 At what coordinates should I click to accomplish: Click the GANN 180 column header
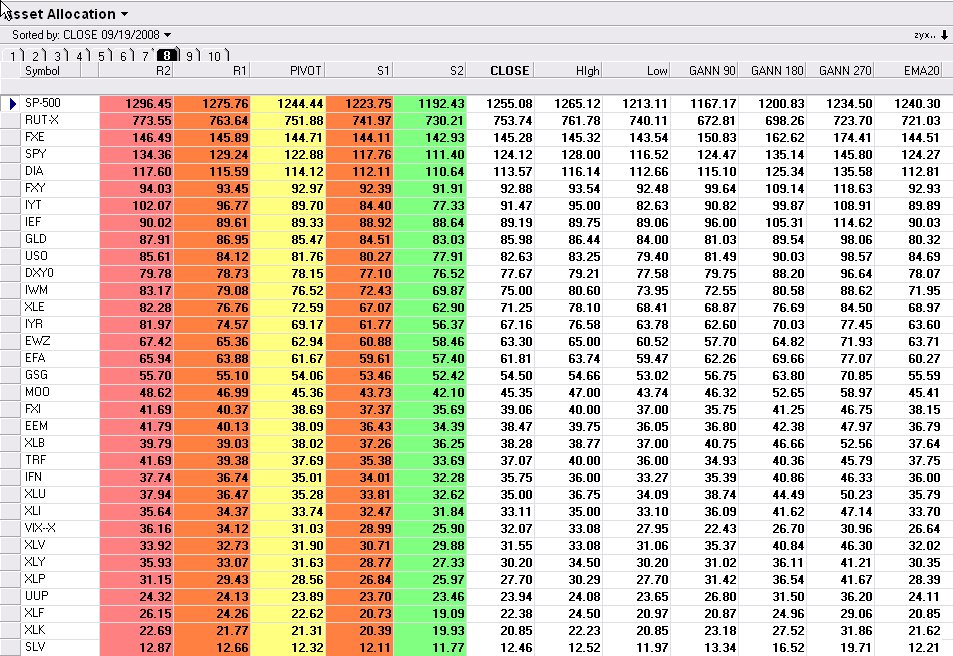pyautogui.click(x=772, y=71)
